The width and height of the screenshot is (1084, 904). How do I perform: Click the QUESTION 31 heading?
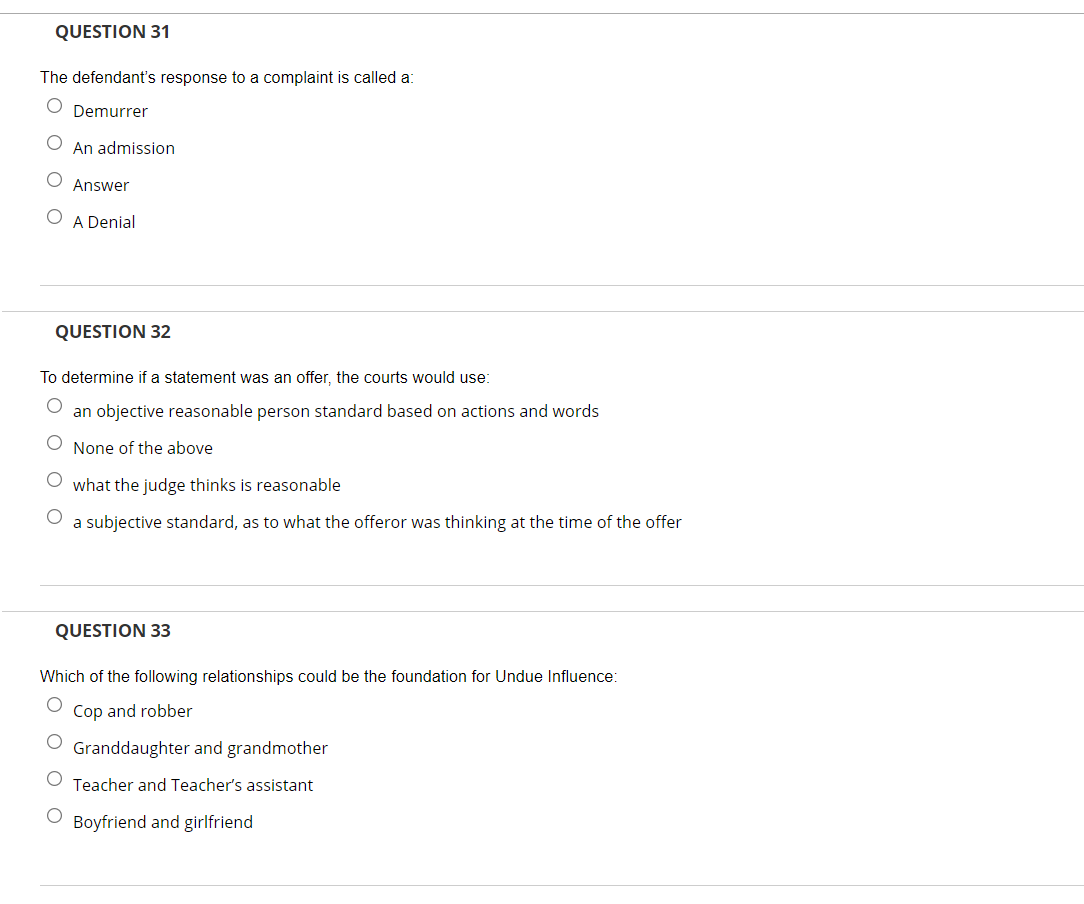(x=112, y=32)
